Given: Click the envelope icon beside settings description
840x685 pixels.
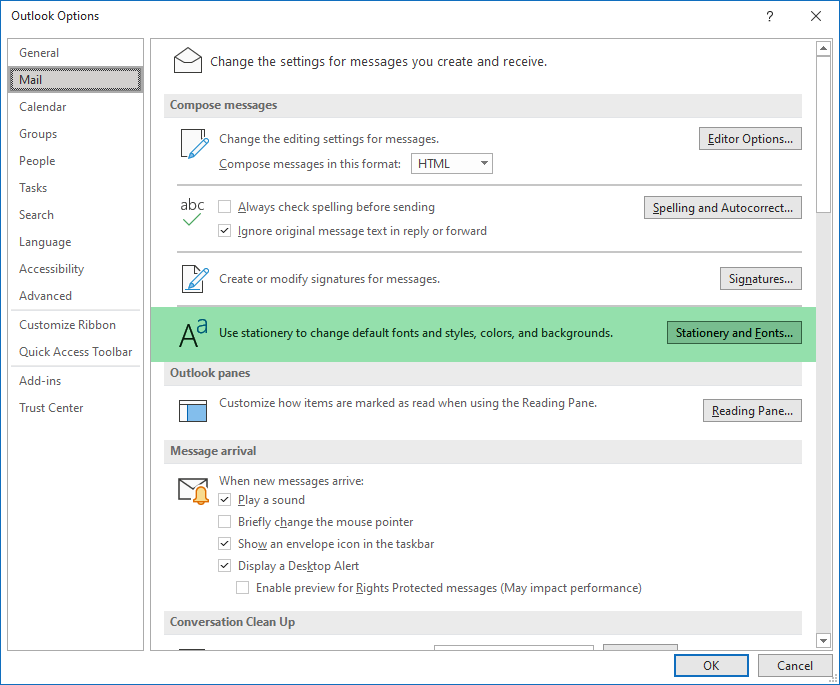Looking at the screenshot, I should (x=187, y=60).
